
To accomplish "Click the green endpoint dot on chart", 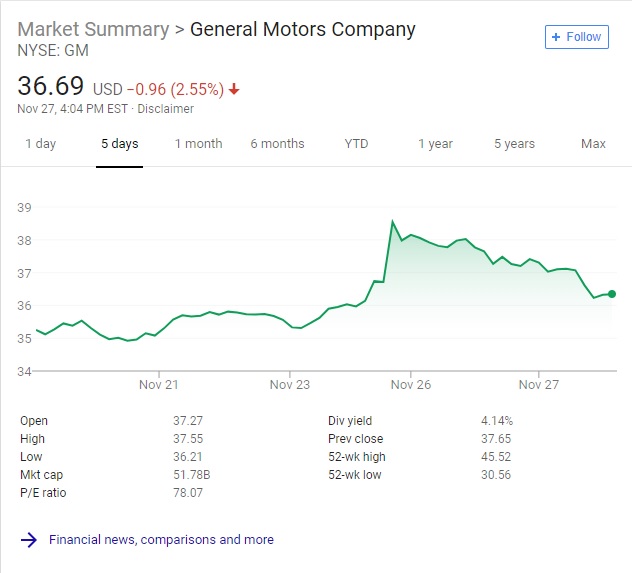I will point(612,294).
